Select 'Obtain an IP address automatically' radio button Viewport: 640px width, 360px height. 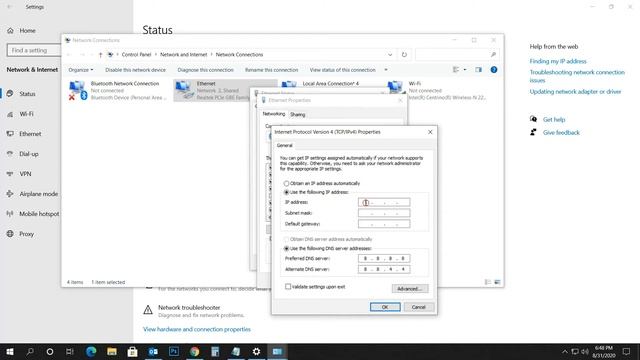286,183
